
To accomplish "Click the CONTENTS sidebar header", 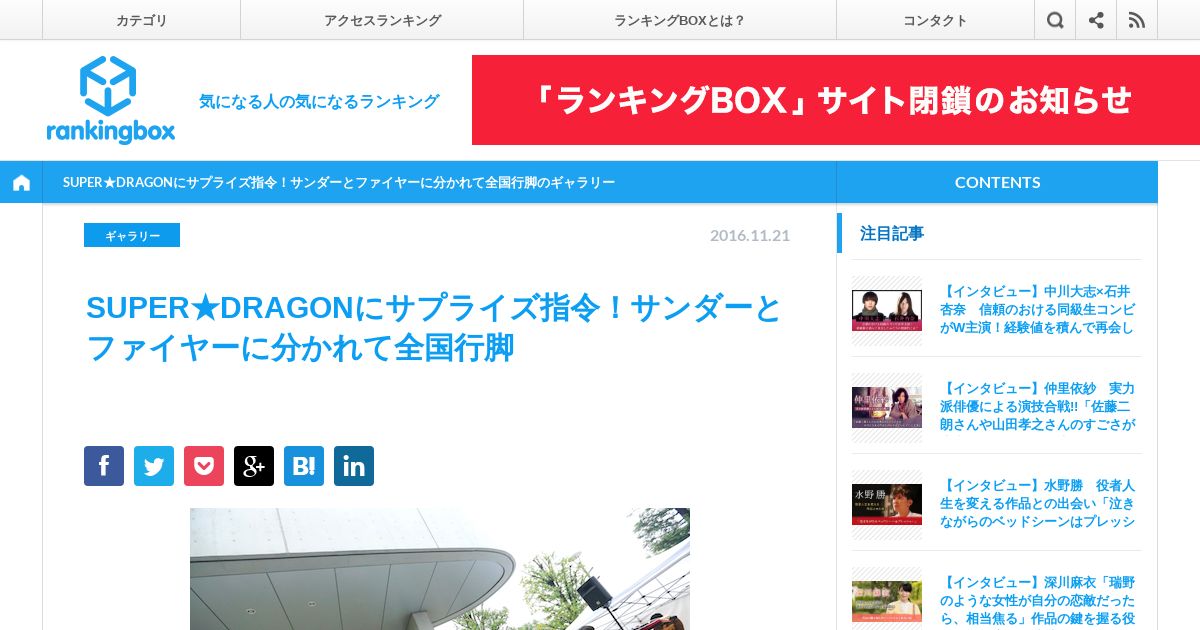I will coord(997,182).
